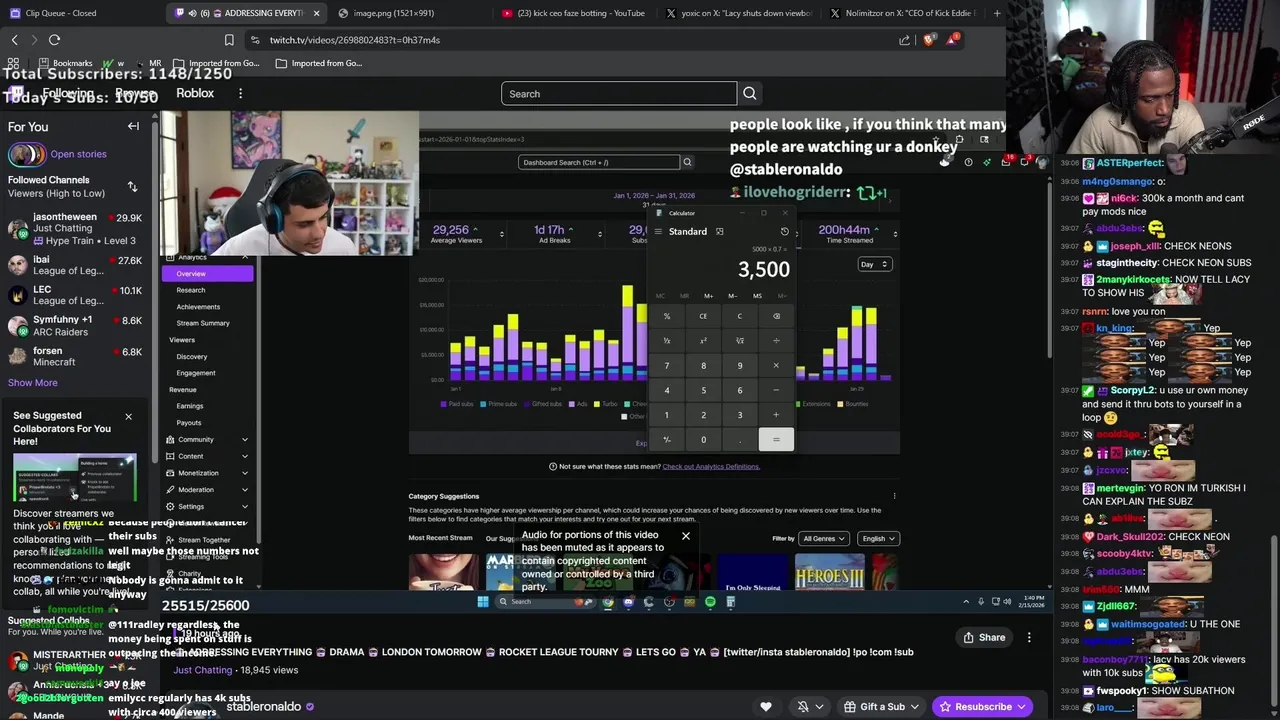Click the Dashboard Search field
Viewport: 1280px width, 720px height.
click(598, 162)
